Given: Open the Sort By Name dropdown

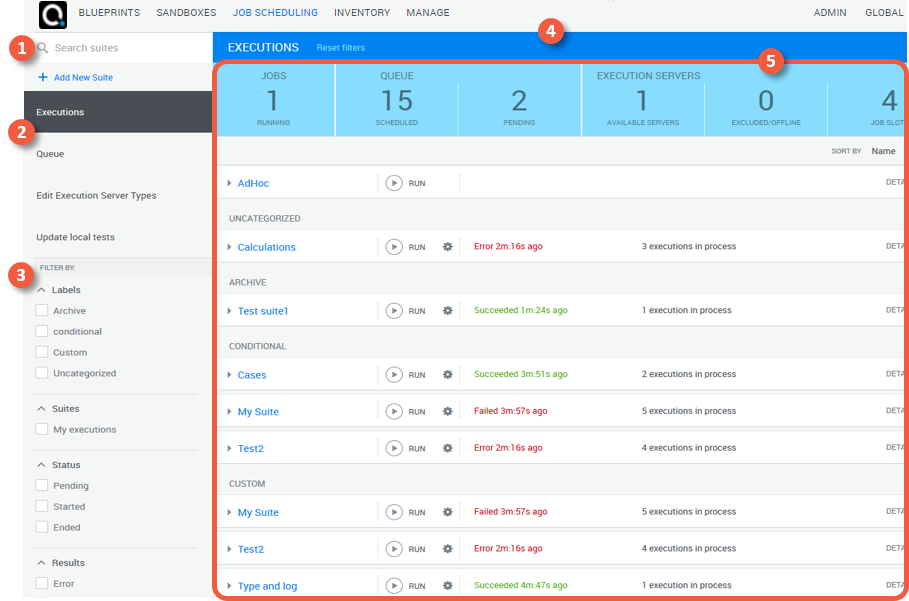Looking at the screenshot, I should [882, 151].
